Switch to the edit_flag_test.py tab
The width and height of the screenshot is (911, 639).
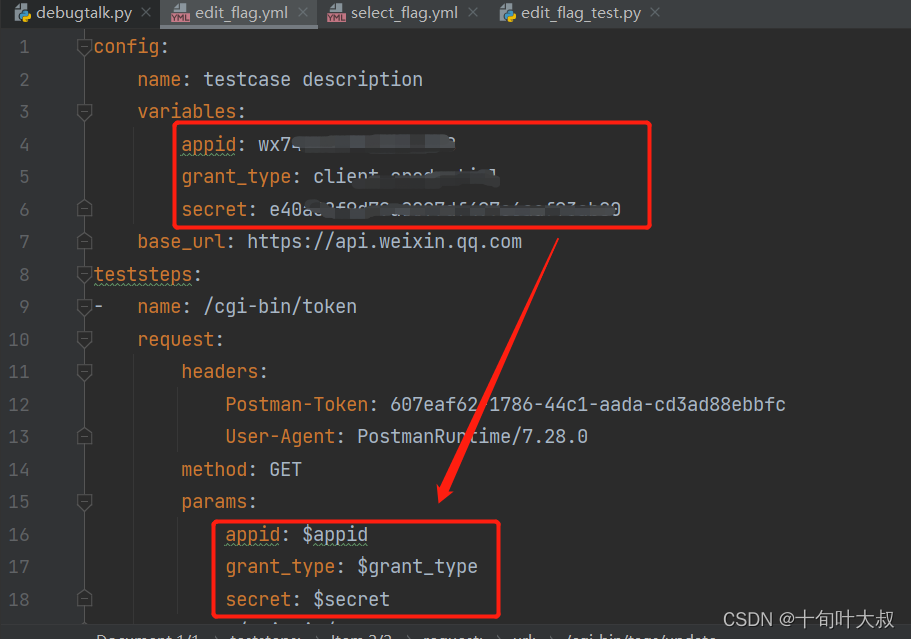(580, 13)
